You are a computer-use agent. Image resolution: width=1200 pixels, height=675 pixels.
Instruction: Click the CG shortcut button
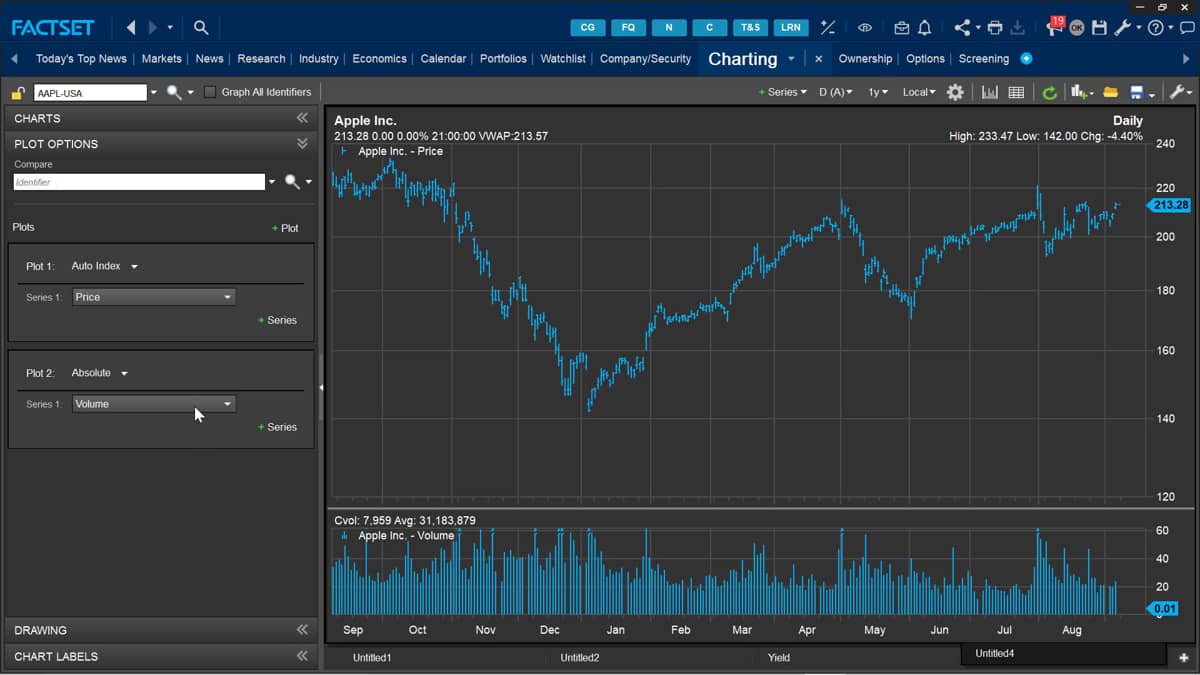(x=588, y=28)
